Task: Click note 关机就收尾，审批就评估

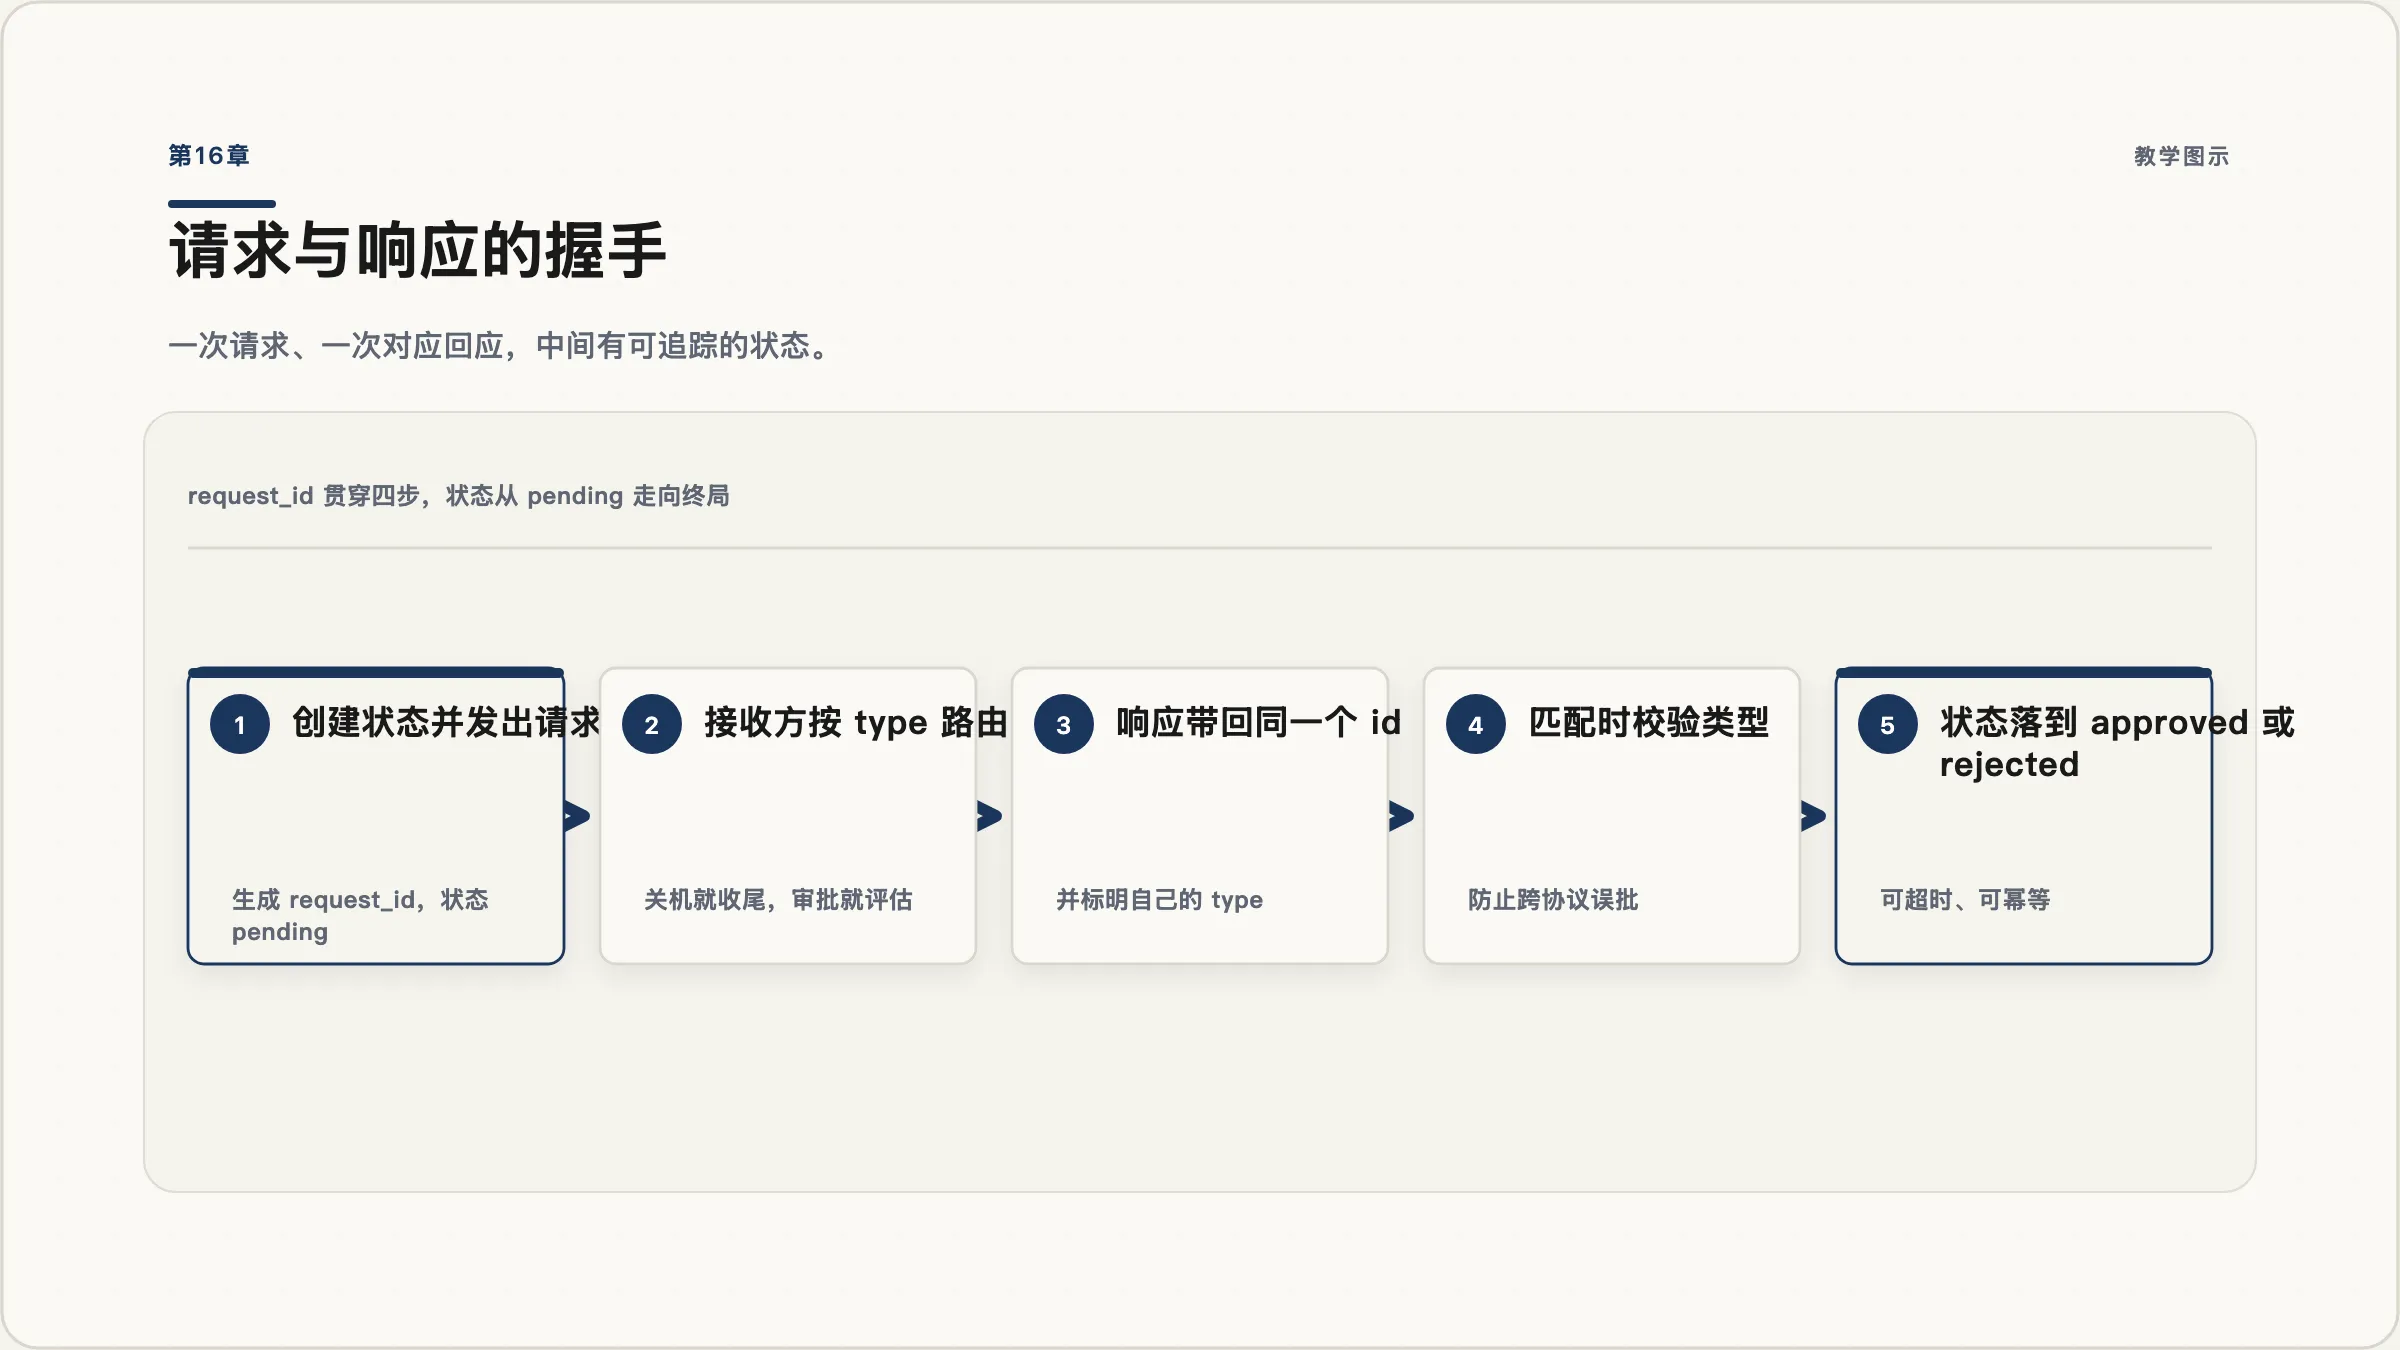Action: coord(778,900)
